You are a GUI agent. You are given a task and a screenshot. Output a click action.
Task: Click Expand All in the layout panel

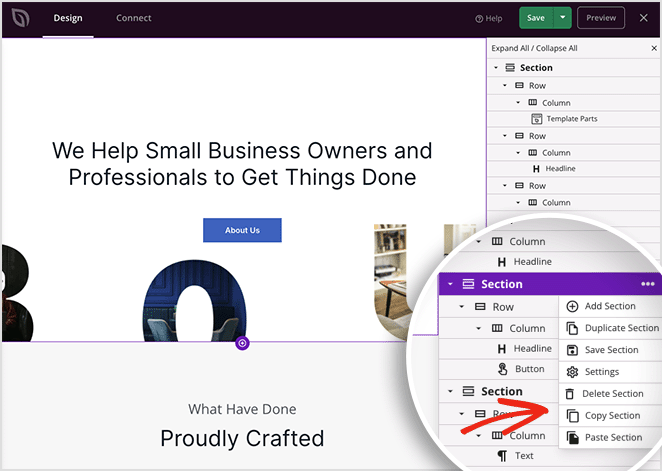(x=510, y=48)
